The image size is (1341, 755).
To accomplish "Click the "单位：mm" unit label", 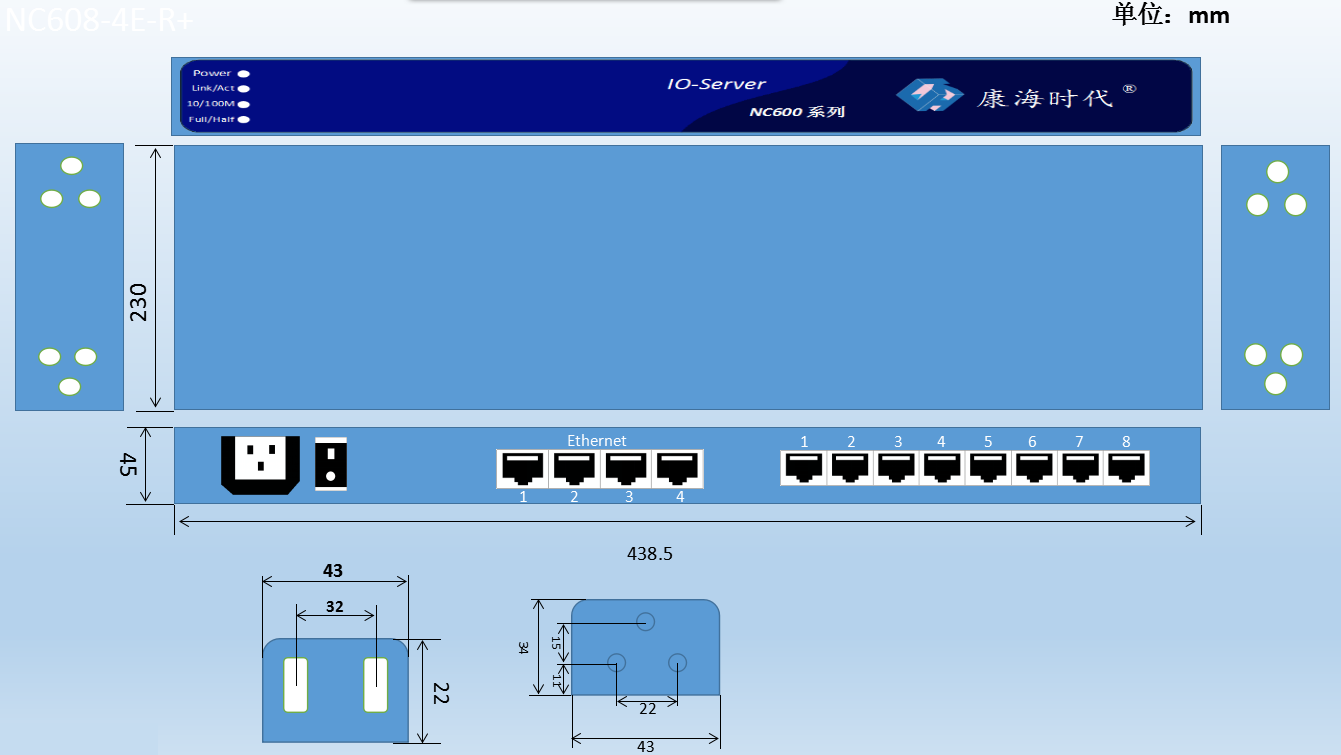I will click(x=1171, y=15).
